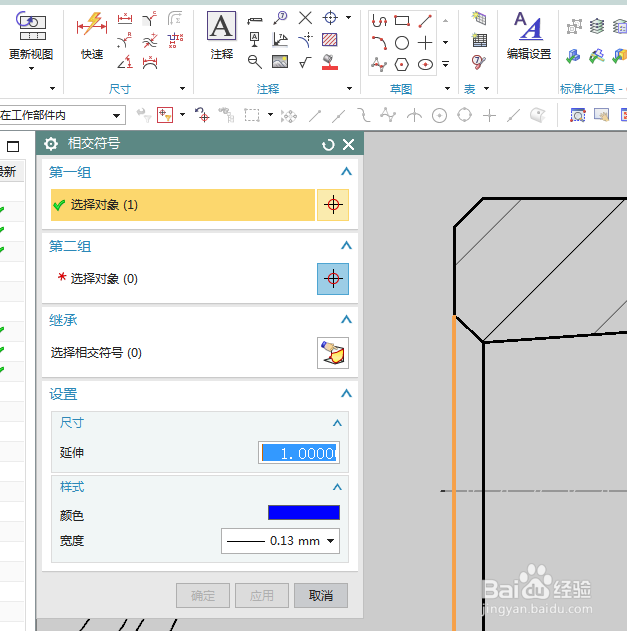
Task: Collapse the 尺寸 subsection in settings
Action: point(337,423)
